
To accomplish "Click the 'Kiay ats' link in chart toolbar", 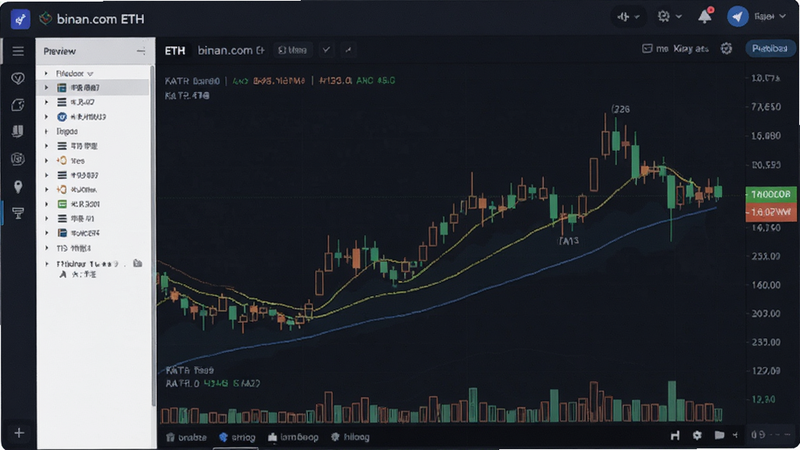I will pyautogui.click(x=691, y=48).
